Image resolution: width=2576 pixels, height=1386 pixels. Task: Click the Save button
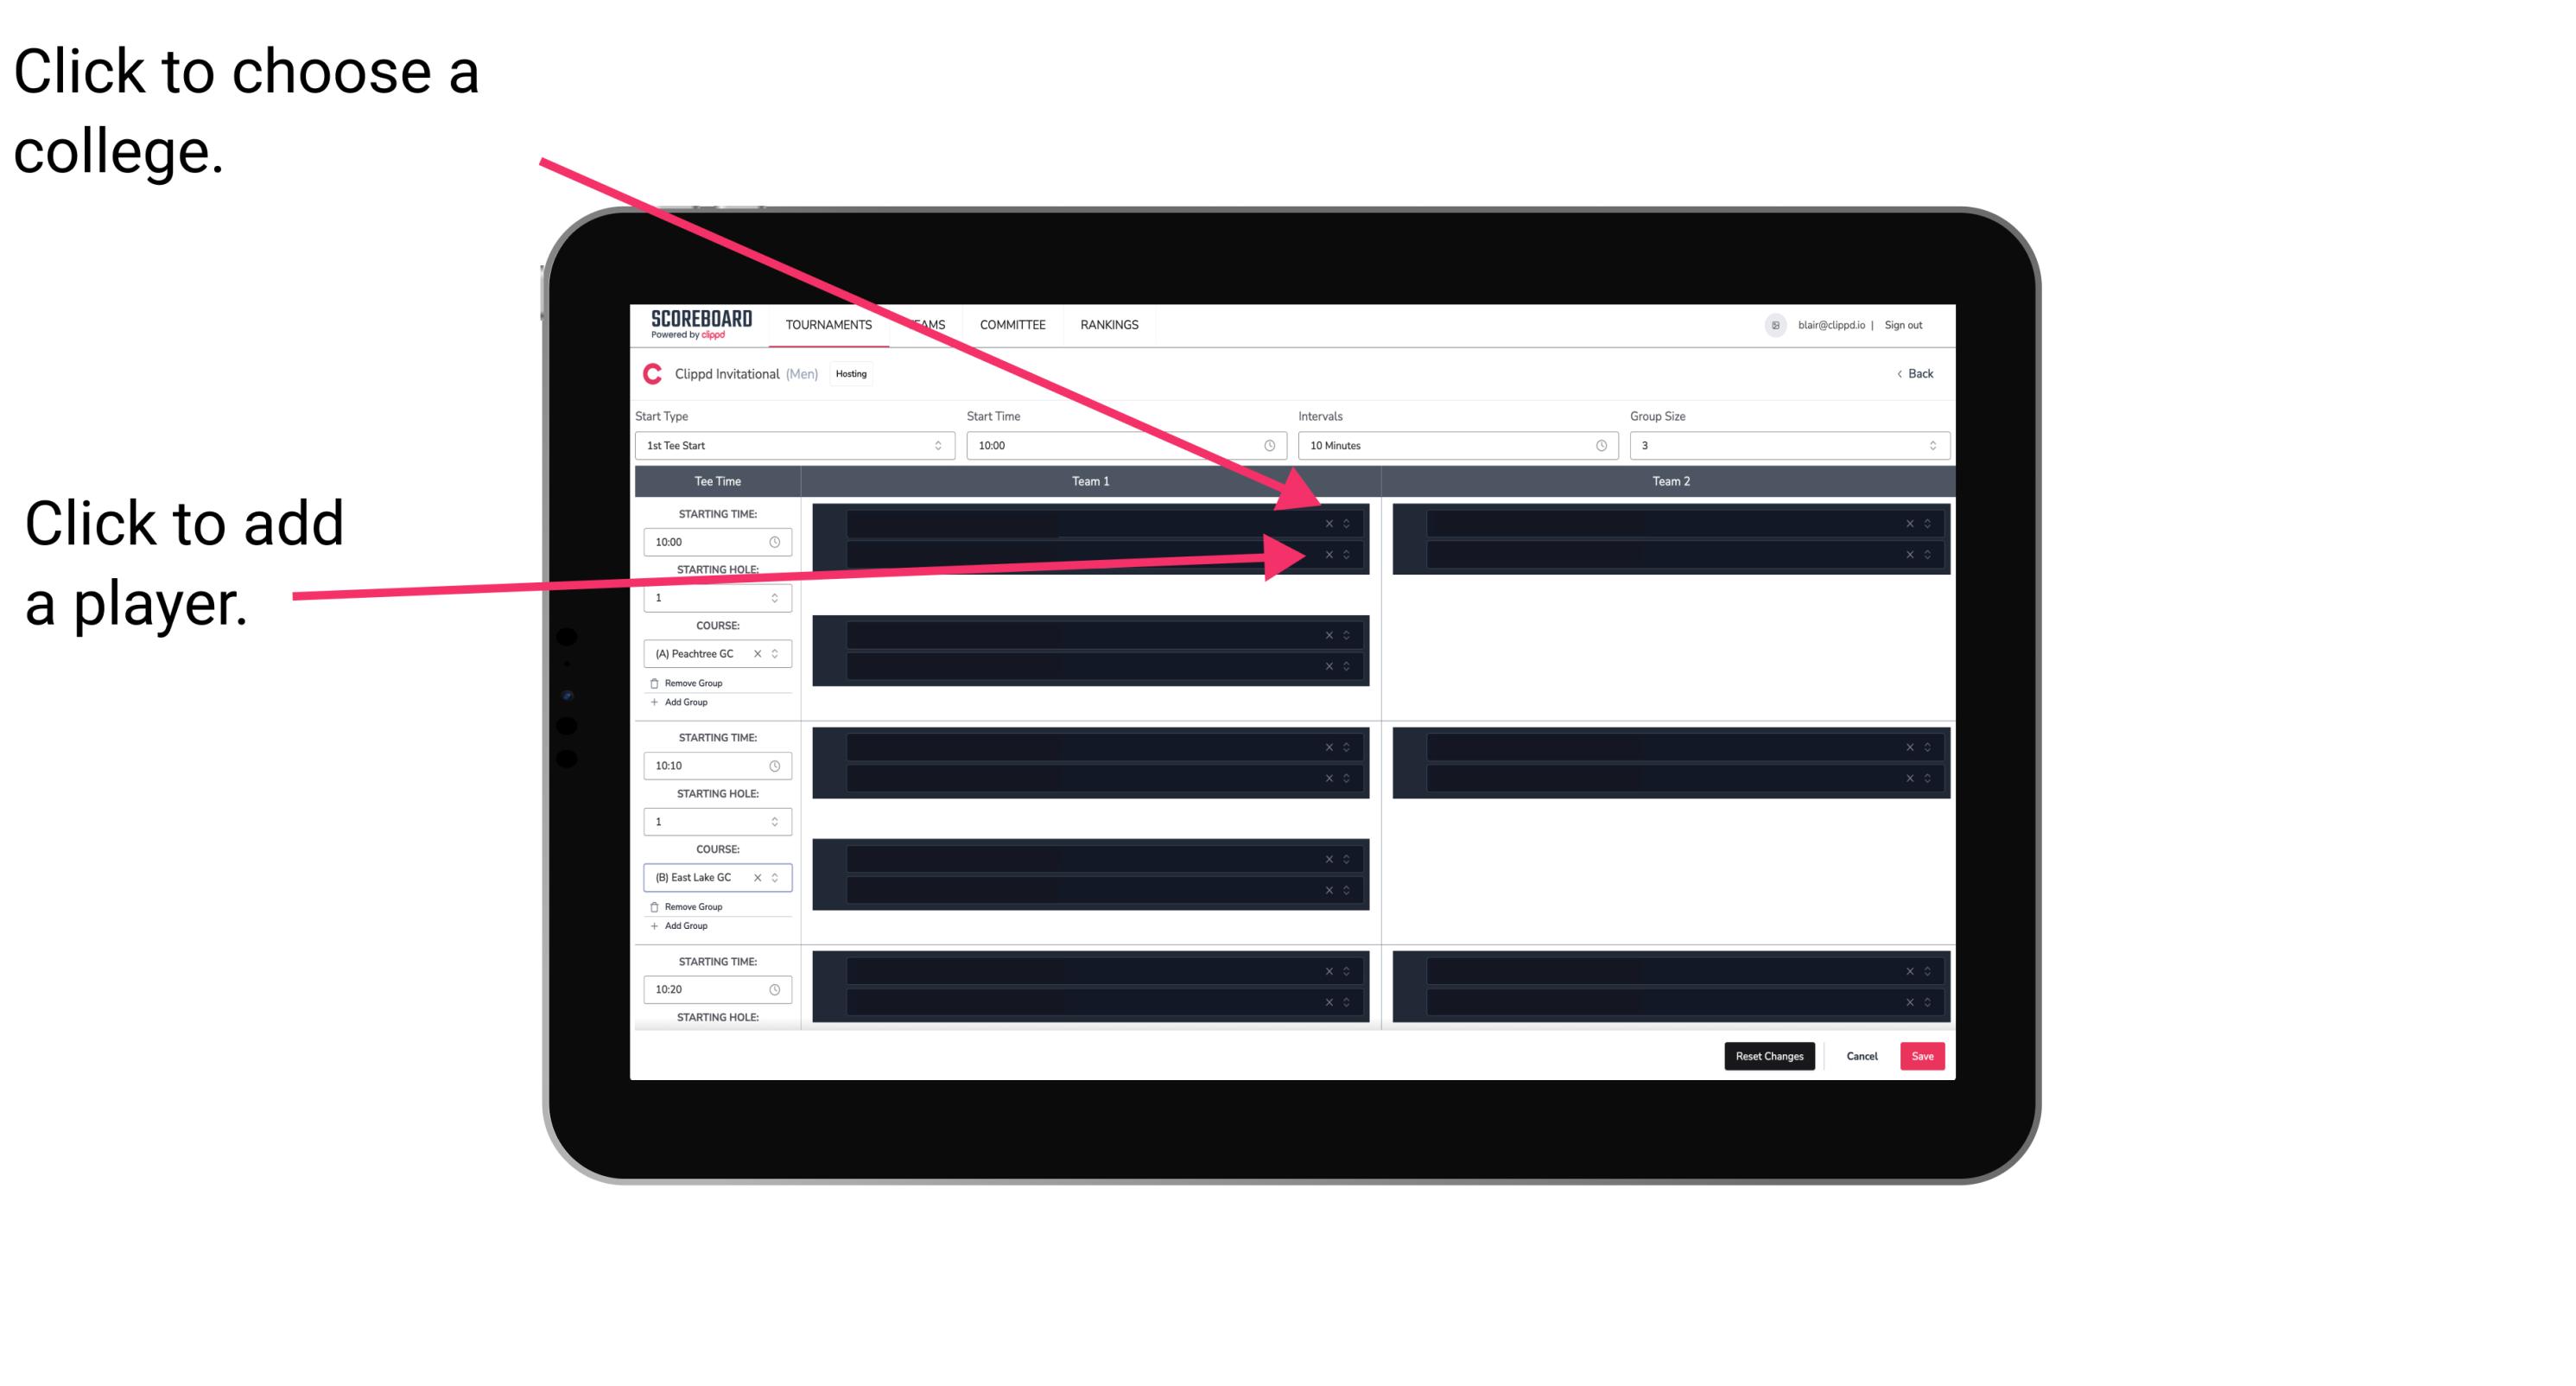coord(1923,1055)
